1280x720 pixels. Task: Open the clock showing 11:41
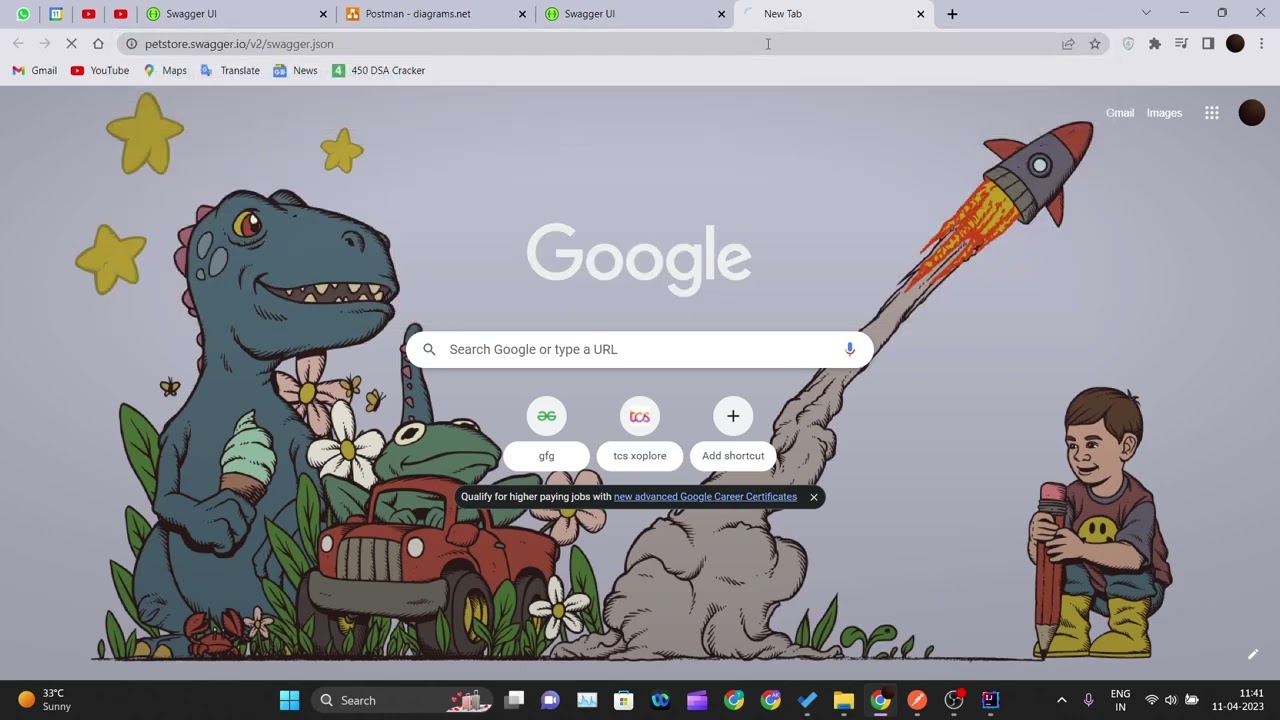coord(1238,700)
